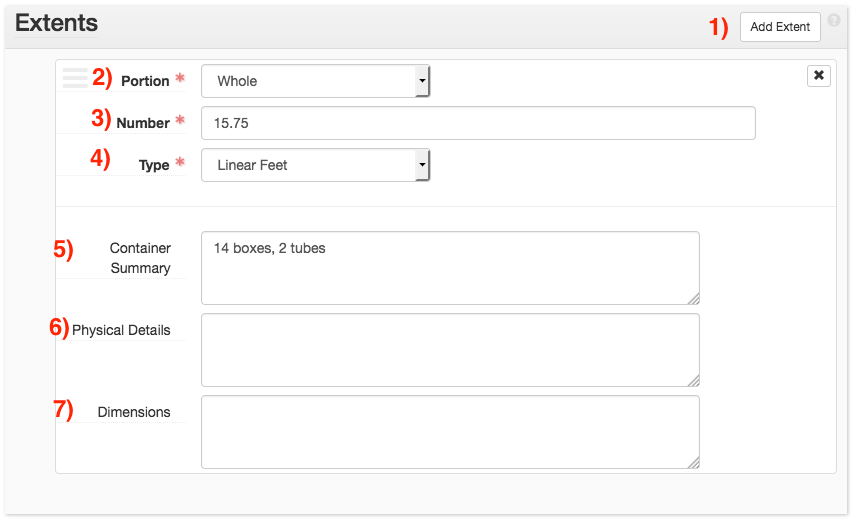Expand the Type dropdown showing Linear Feet
854x521 pixels.
315,165
